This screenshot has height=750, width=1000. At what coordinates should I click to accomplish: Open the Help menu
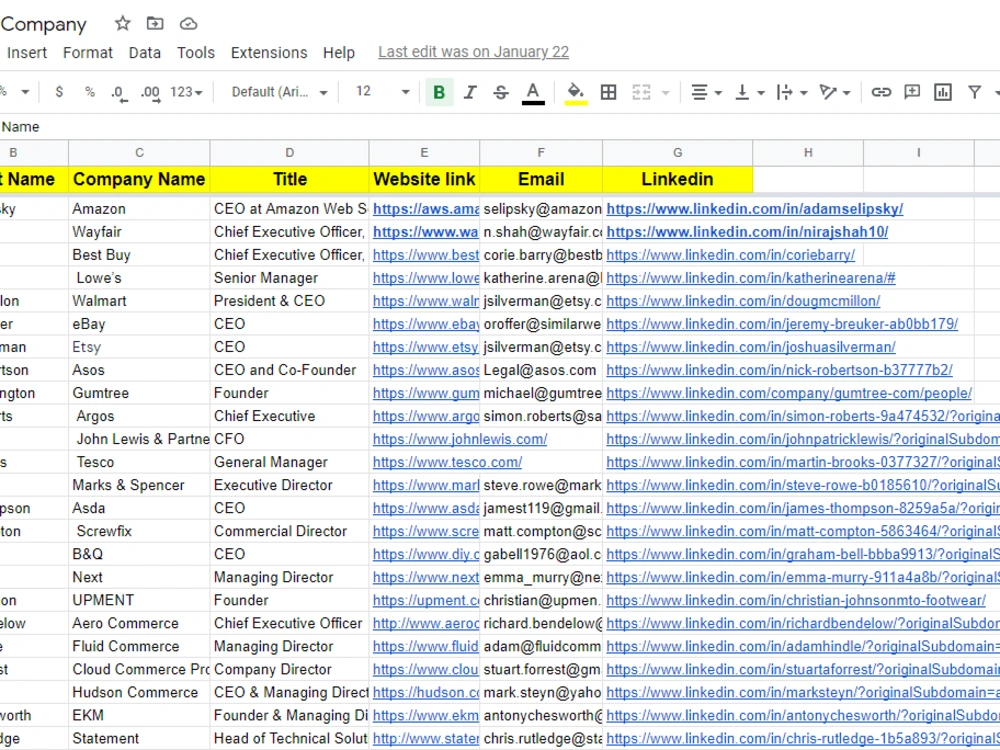(339, 52)
